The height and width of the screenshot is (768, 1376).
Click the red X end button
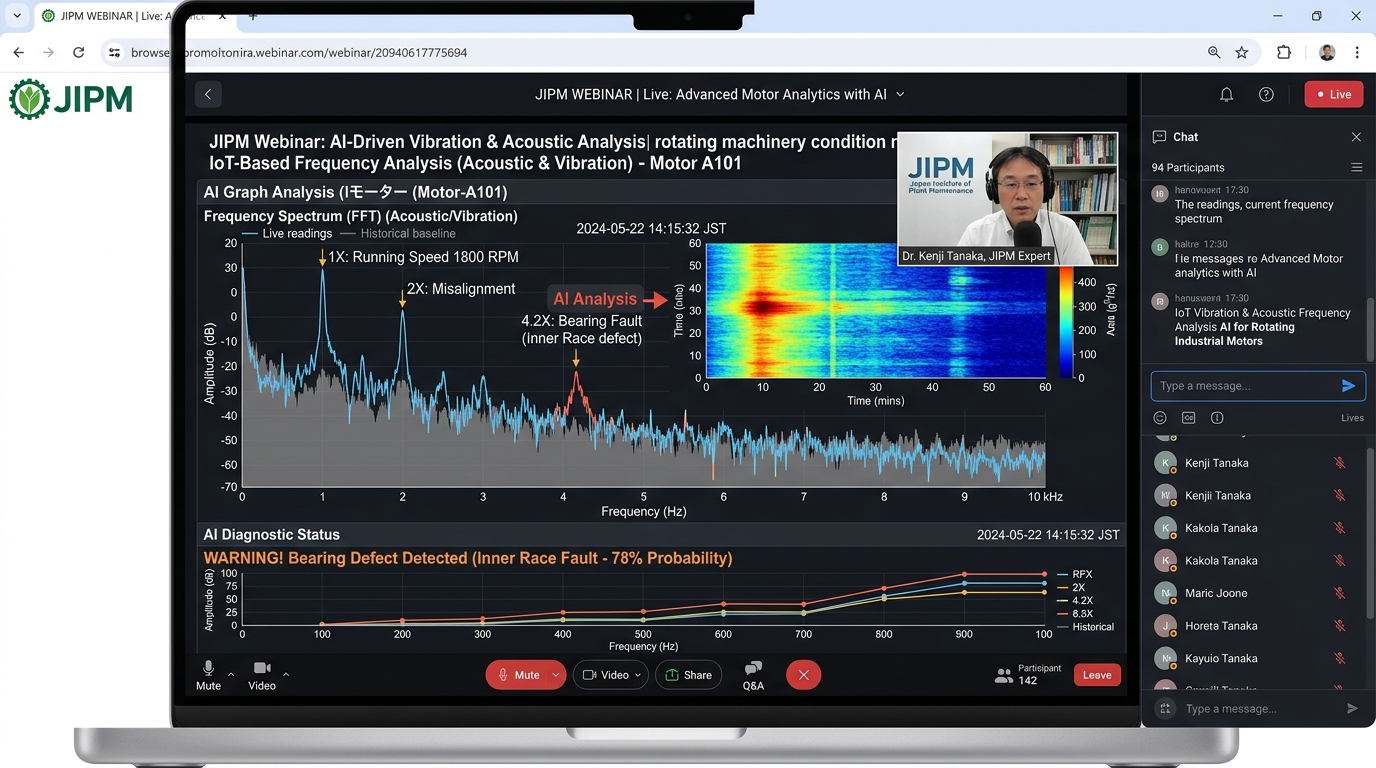pos(803,675)
